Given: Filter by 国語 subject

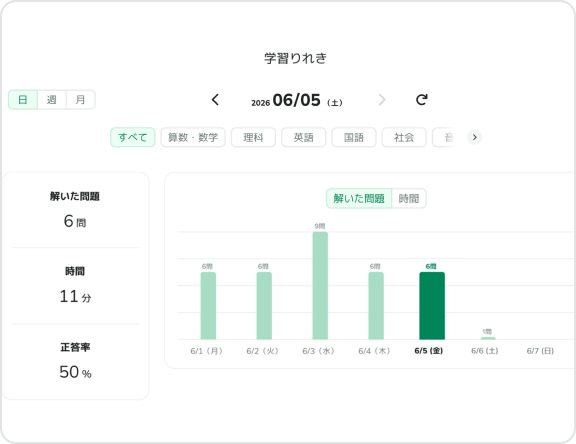Looking at the screenshot, I should [354, 137].
